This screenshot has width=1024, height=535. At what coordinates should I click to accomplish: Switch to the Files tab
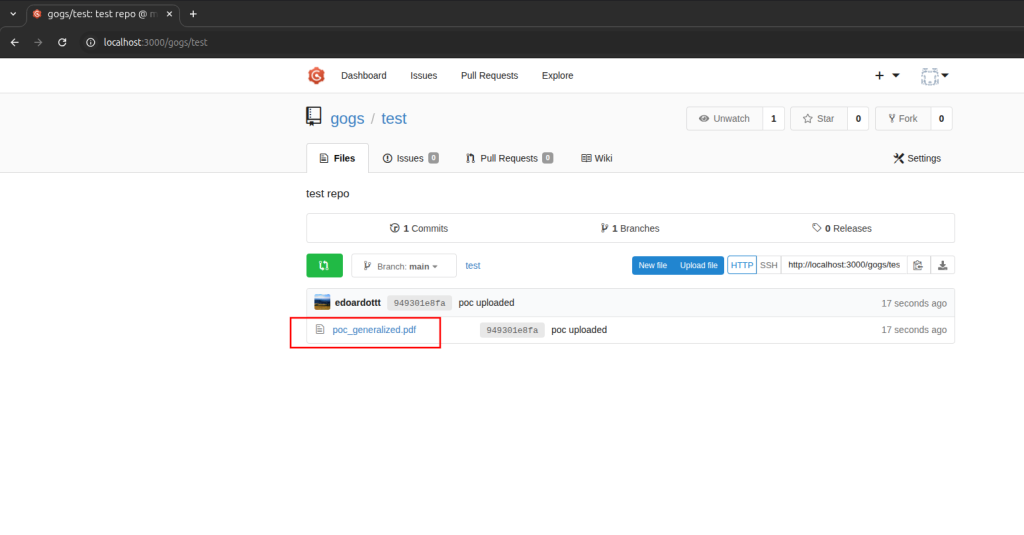[x=337, y=158]
